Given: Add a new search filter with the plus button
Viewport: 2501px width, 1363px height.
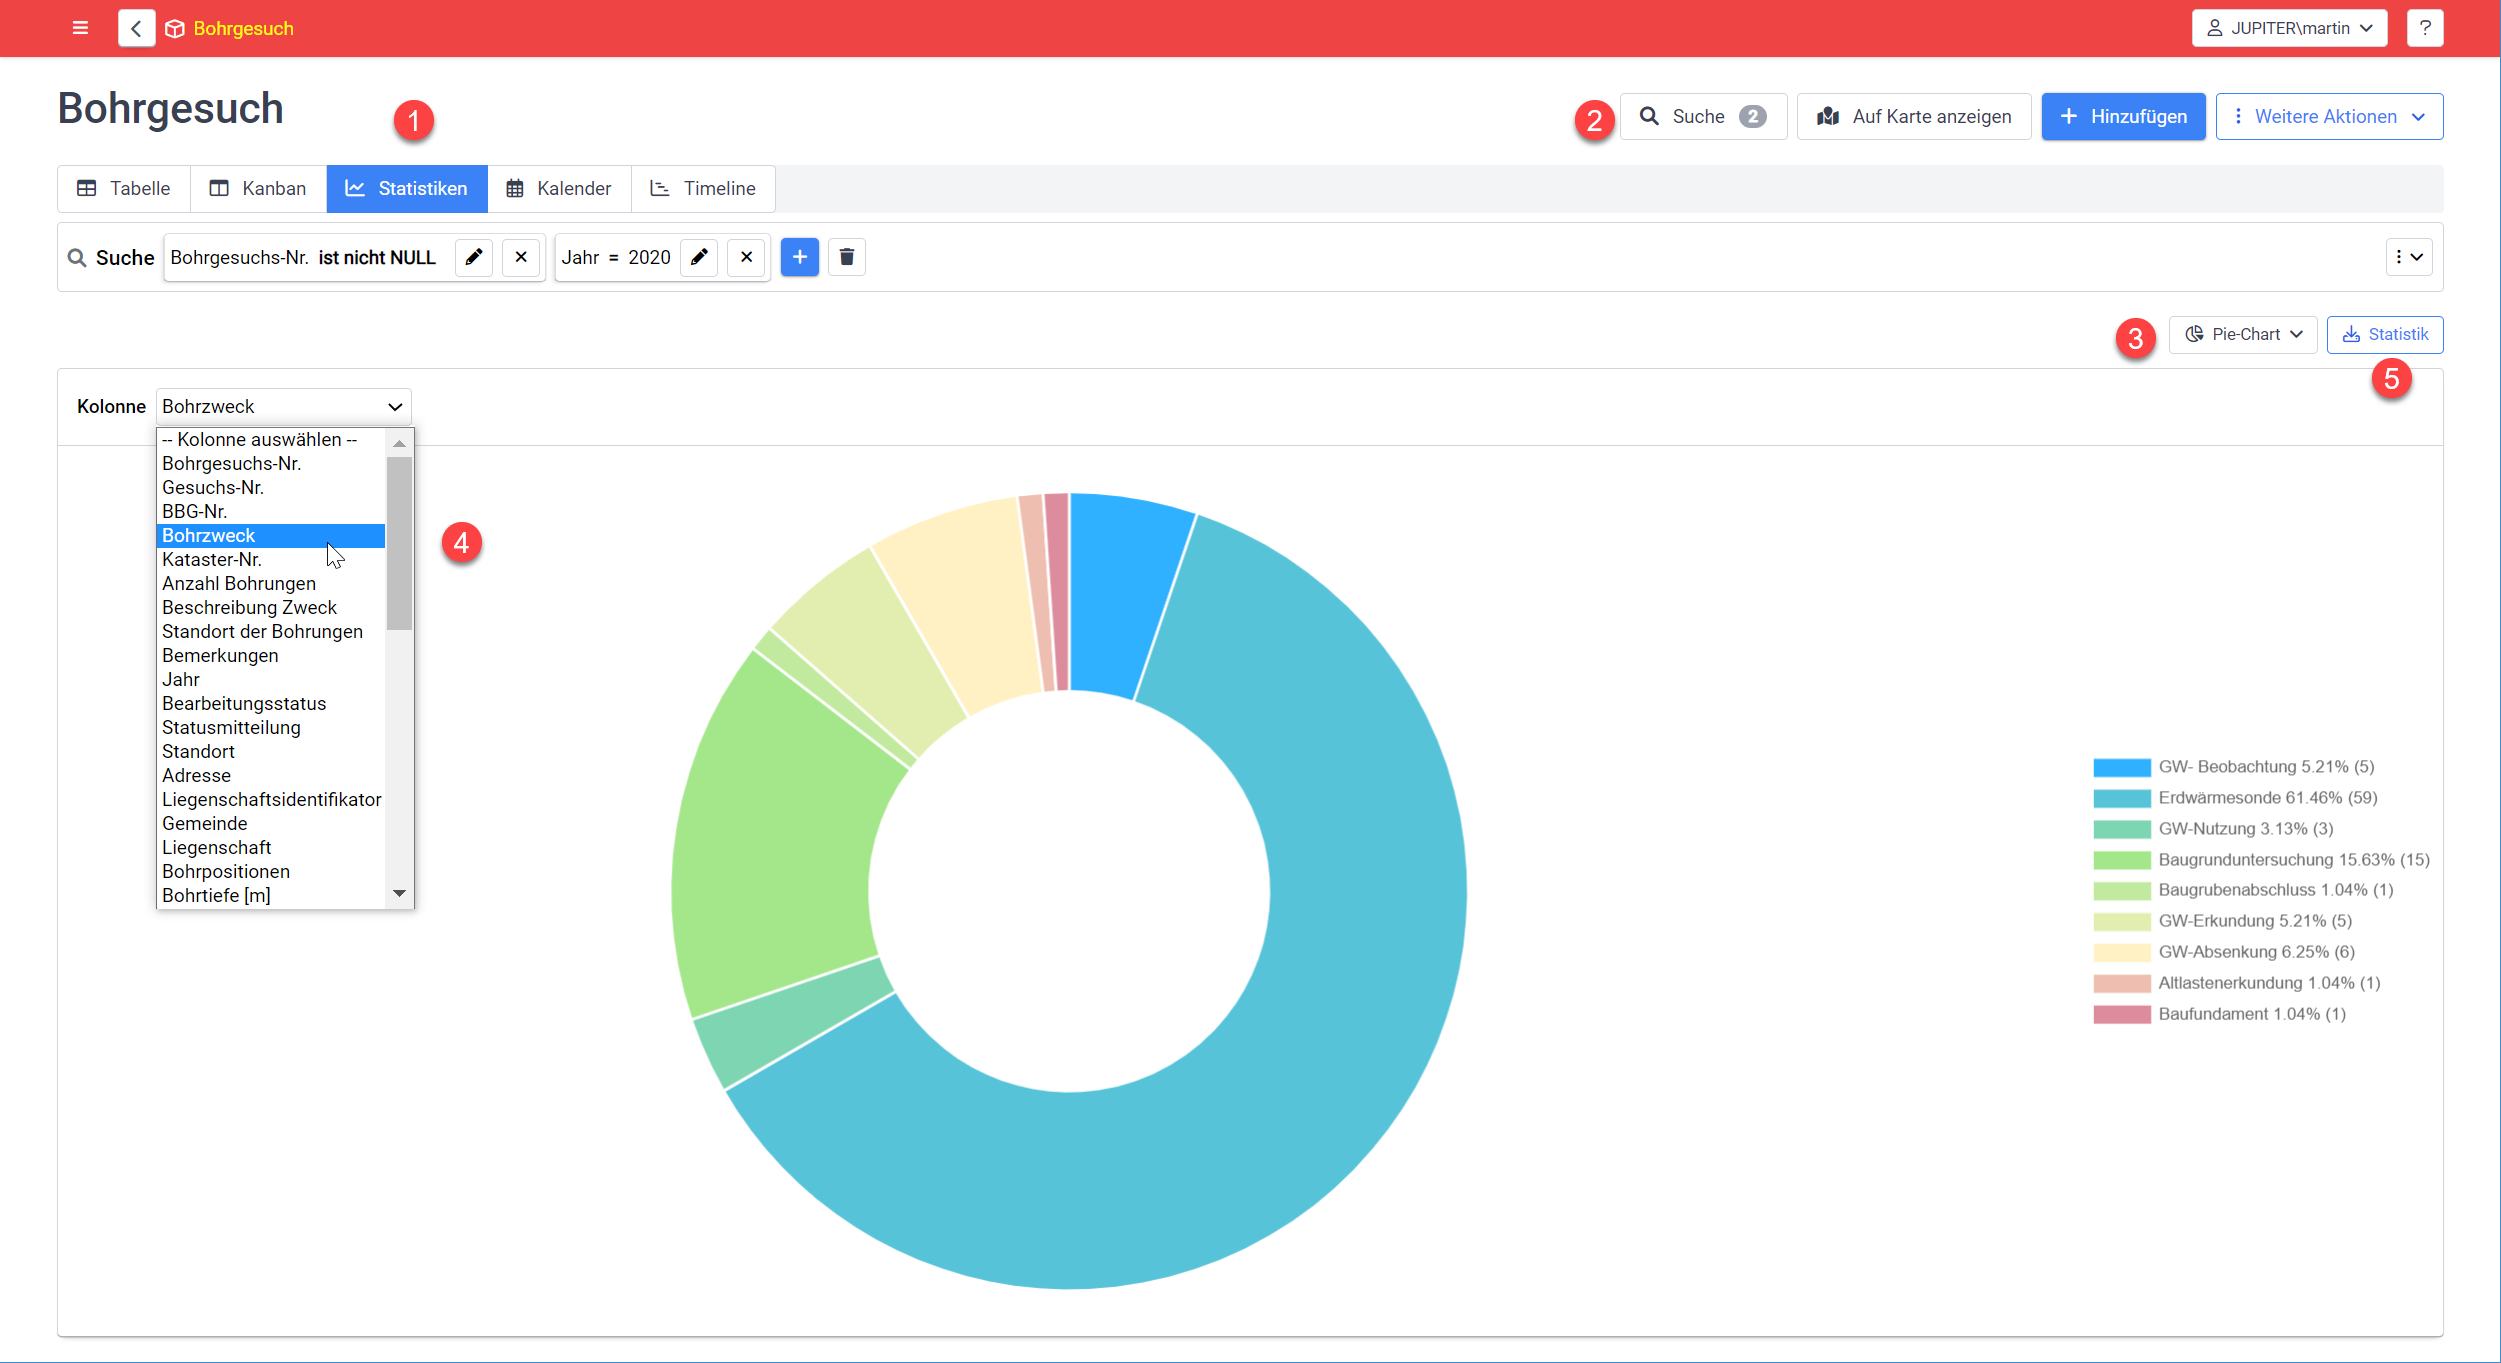Looking at the screenshot, I should pos(800,257).
